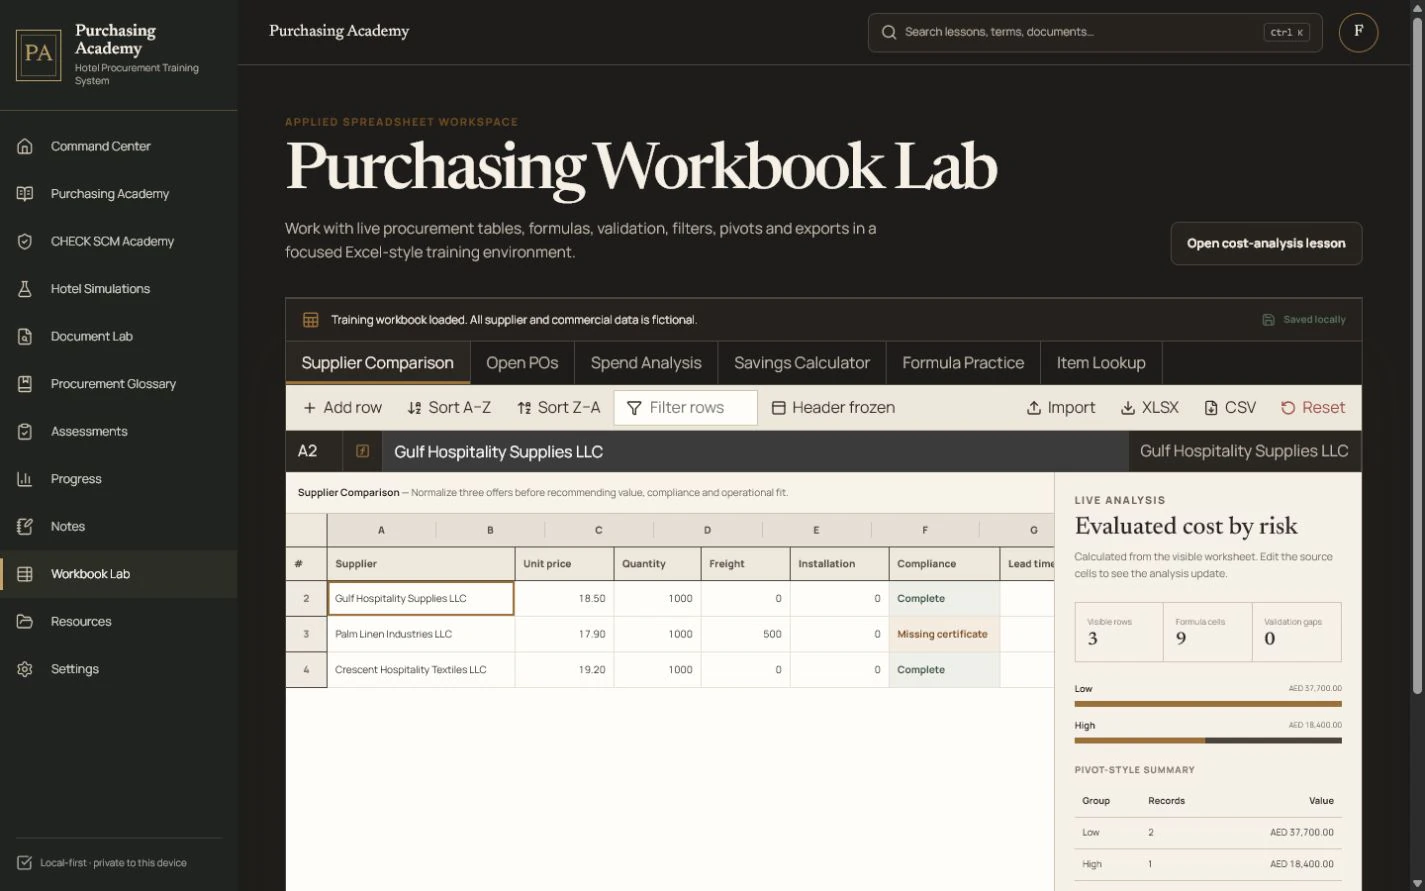1425x891 pixels.
Task: Select freight cell 500
Action: click(745, 634)
